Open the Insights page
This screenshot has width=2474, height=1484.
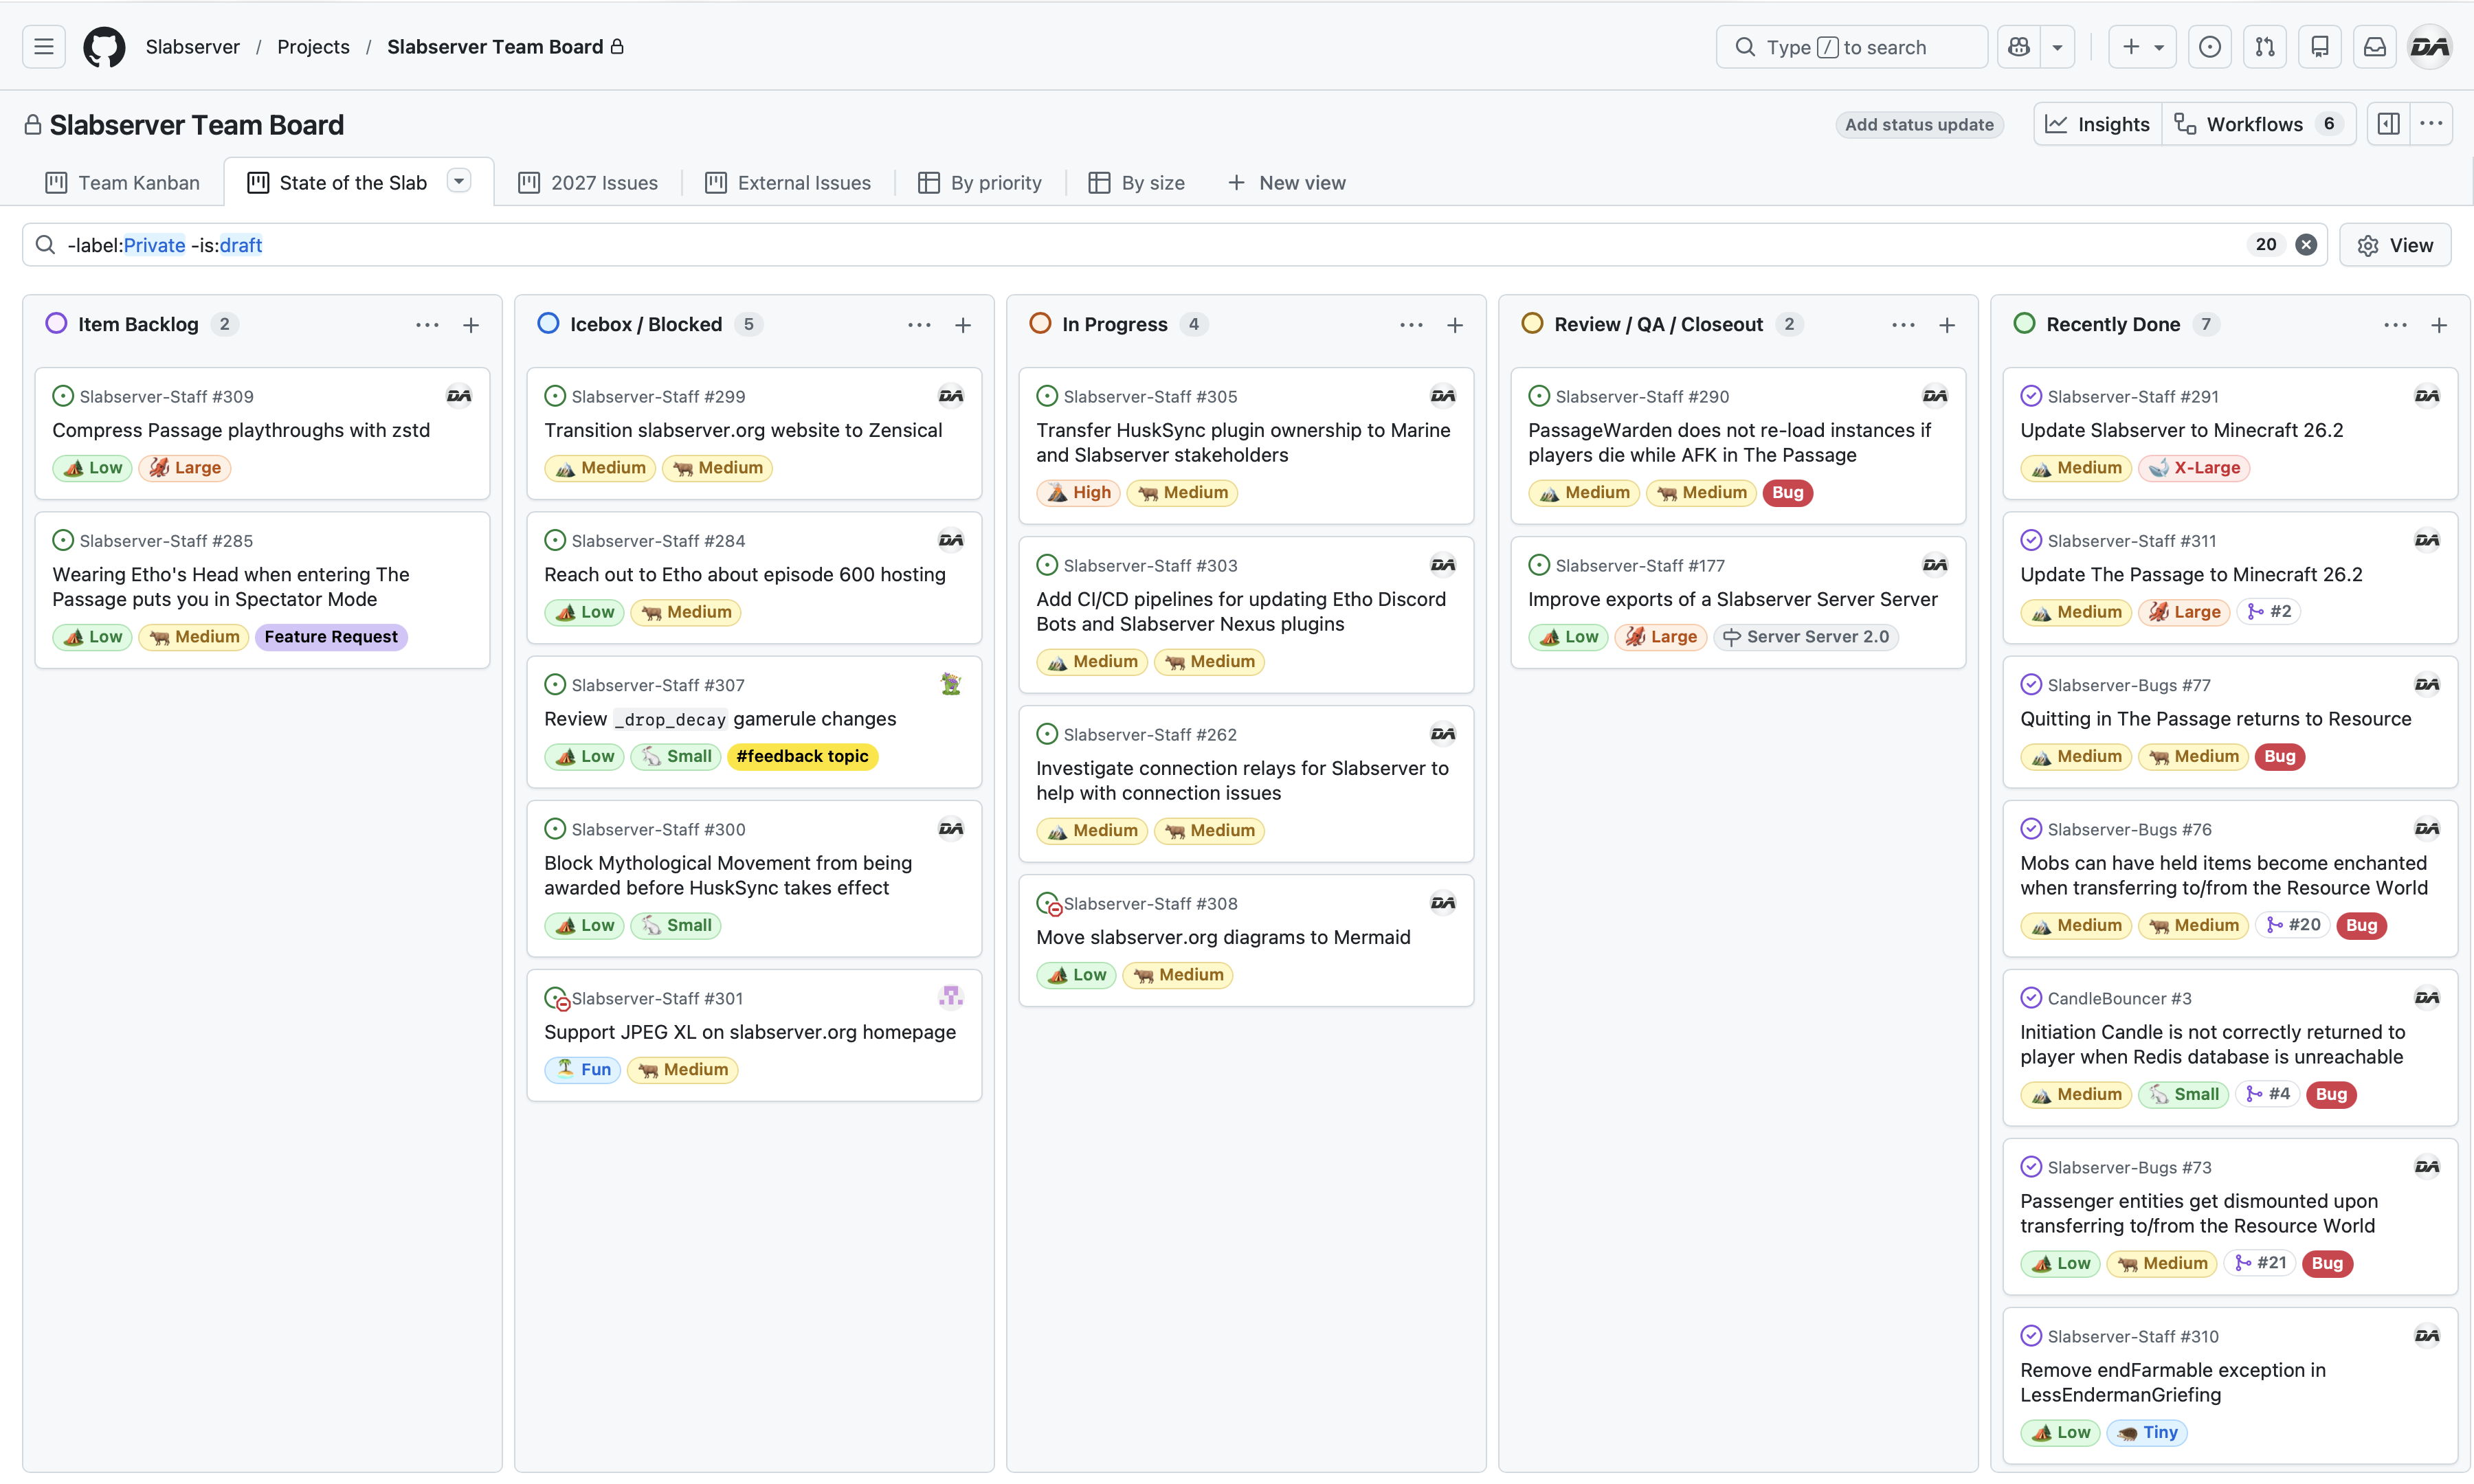[x=2098, y=124]
